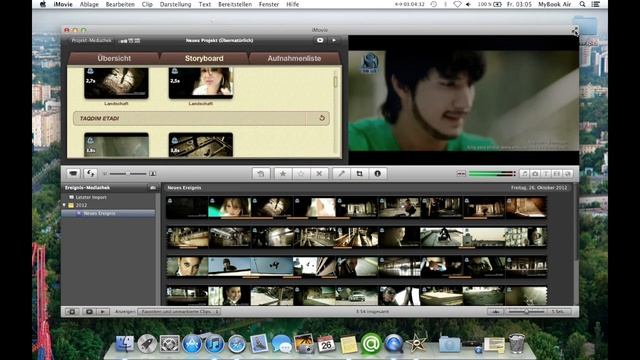Open the music and sound effects browser

(524, 174)
